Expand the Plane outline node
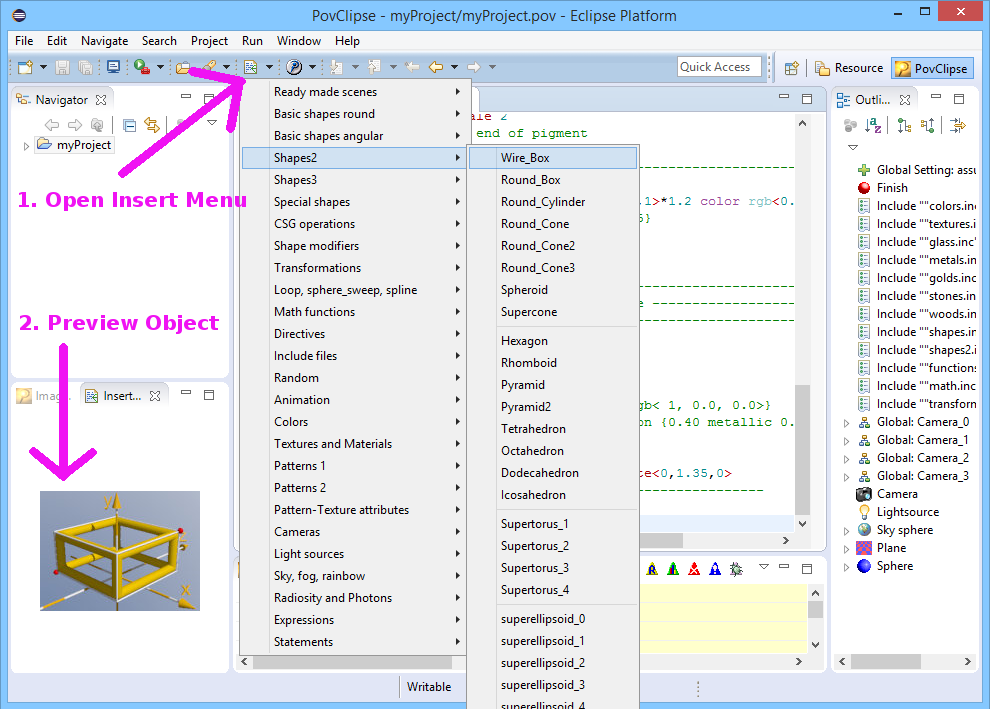This screenshot has width=990, height=709. tap(847, 549)
